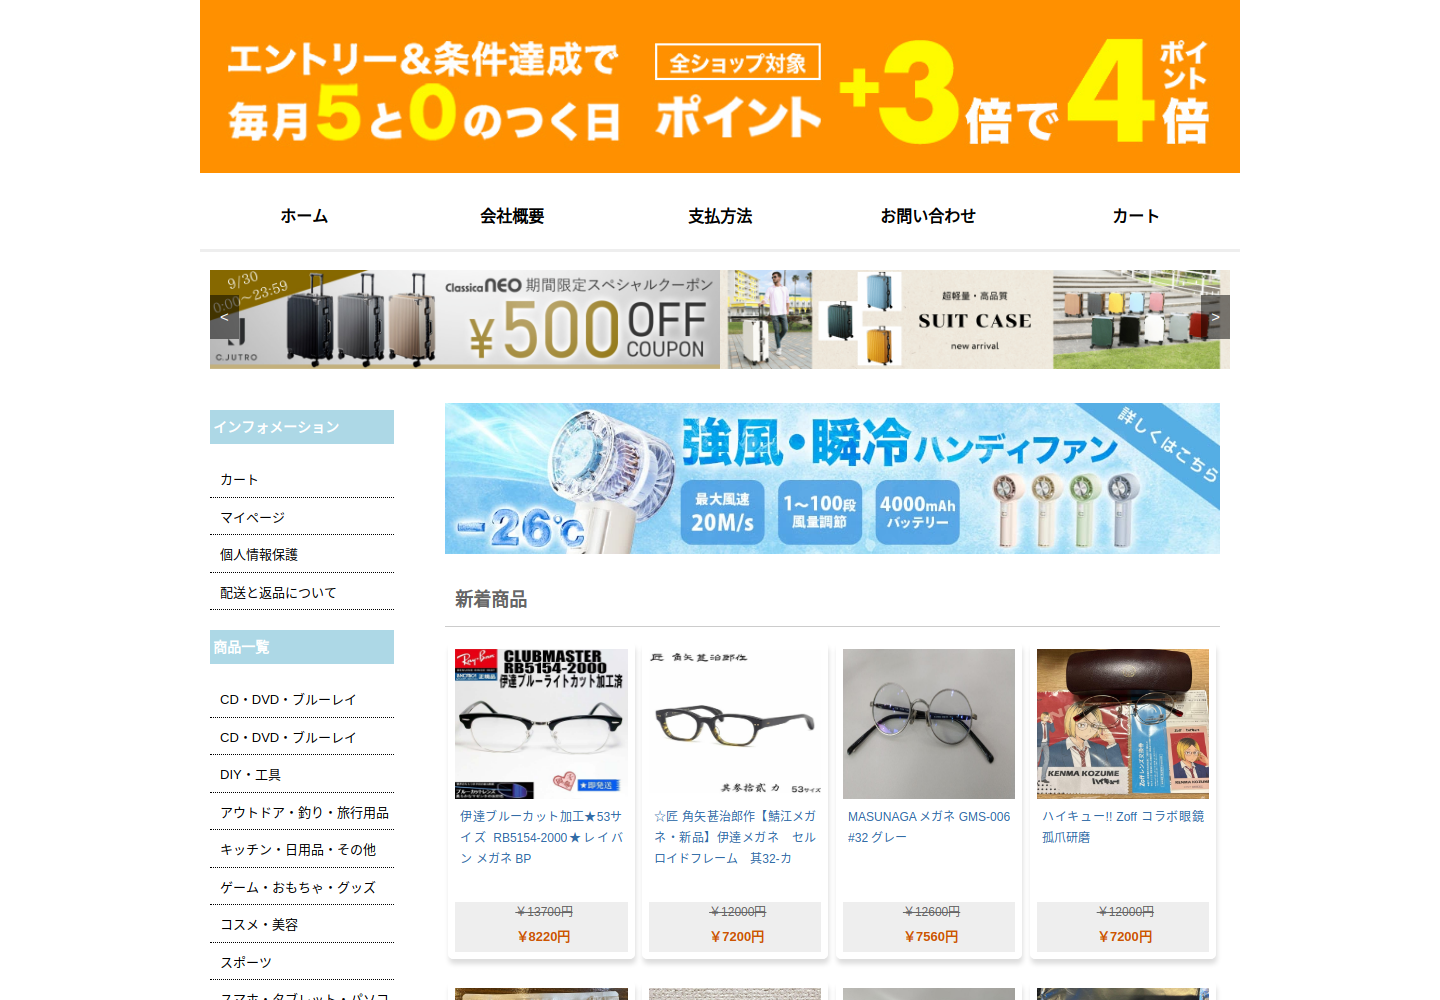Click the インフォメーション sidebar heading
The height and width of the screenshot is (1000, 1440).
pyautogui.click(x=302, y=427)
